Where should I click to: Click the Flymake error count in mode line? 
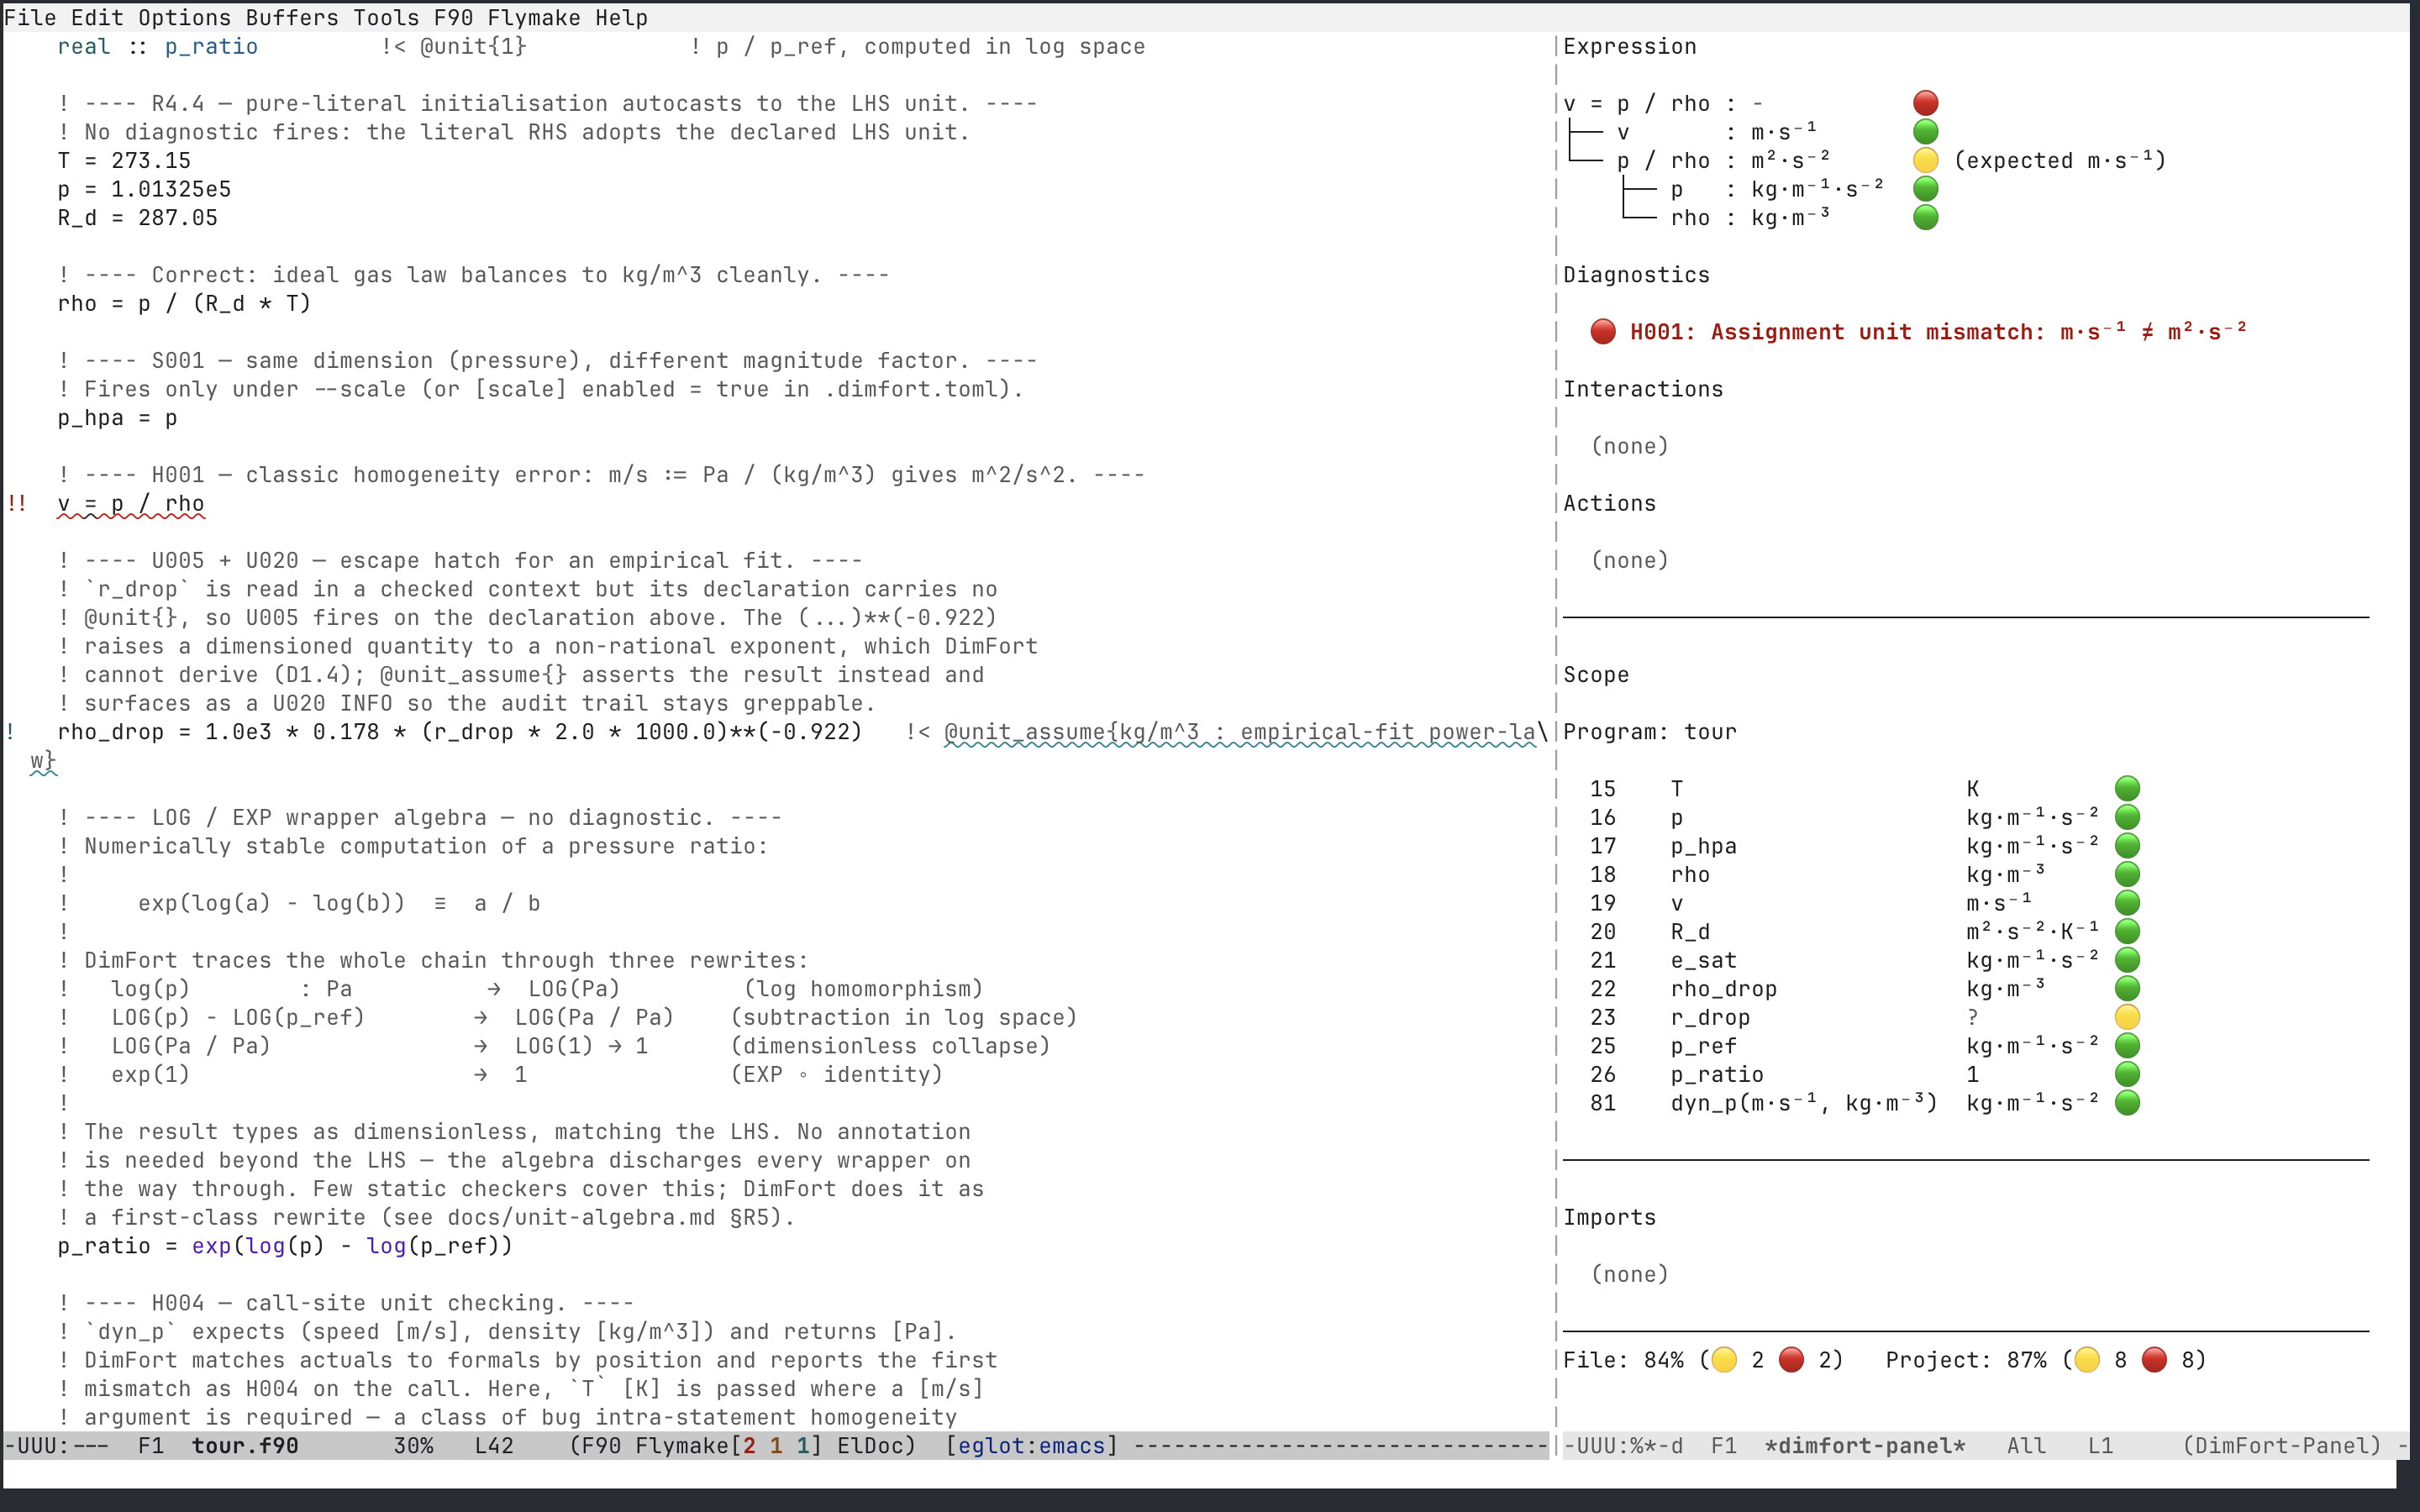point(750,1446)
